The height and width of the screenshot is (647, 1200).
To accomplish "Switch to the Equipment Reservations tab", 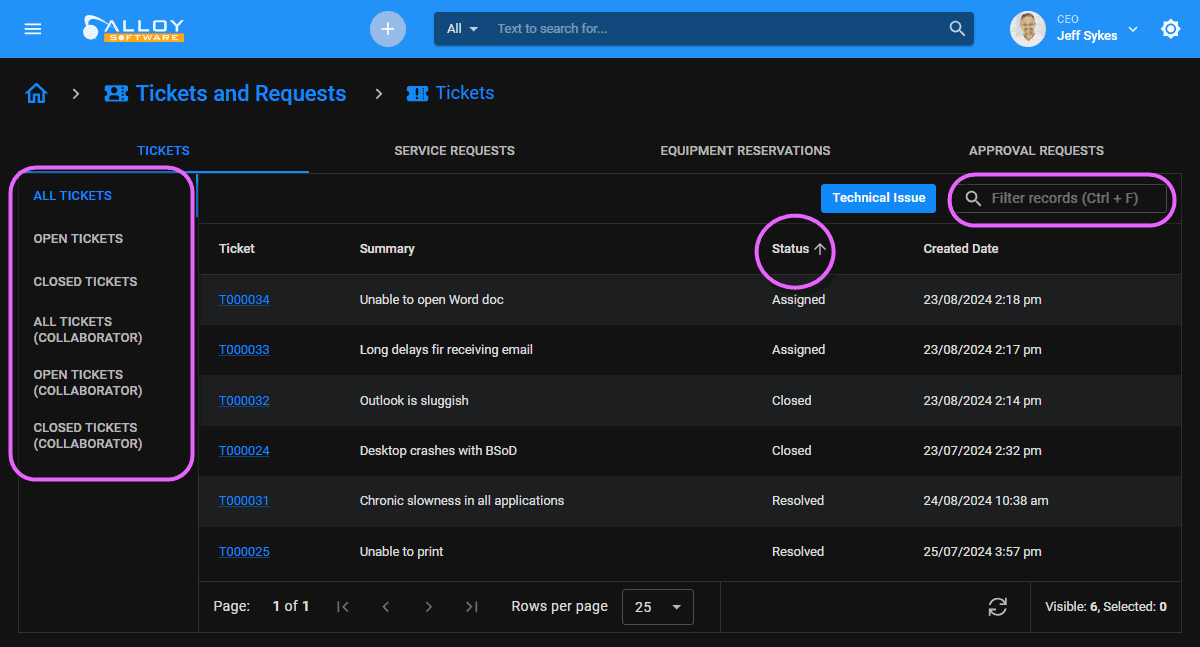I will [x=745, y=151].
